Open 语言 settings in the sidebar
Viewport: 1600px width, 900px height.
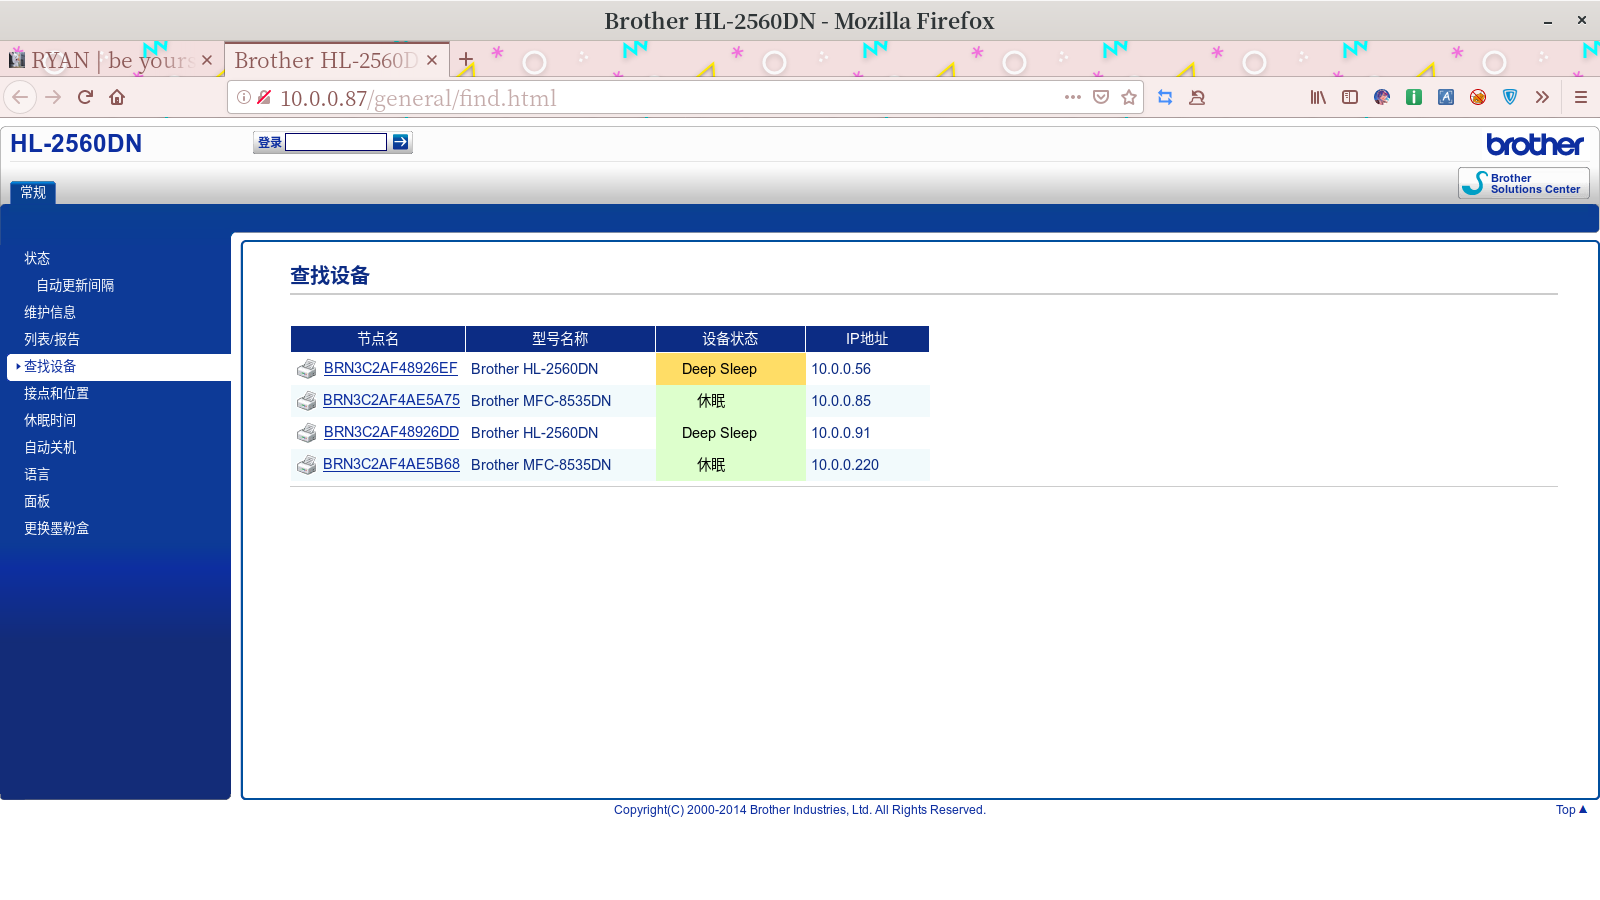37,474
